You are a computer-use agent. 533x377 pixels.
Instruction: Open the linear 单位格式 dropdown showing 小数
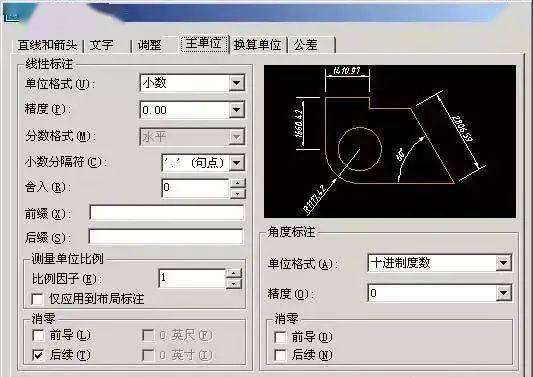[x=237, y=83]
